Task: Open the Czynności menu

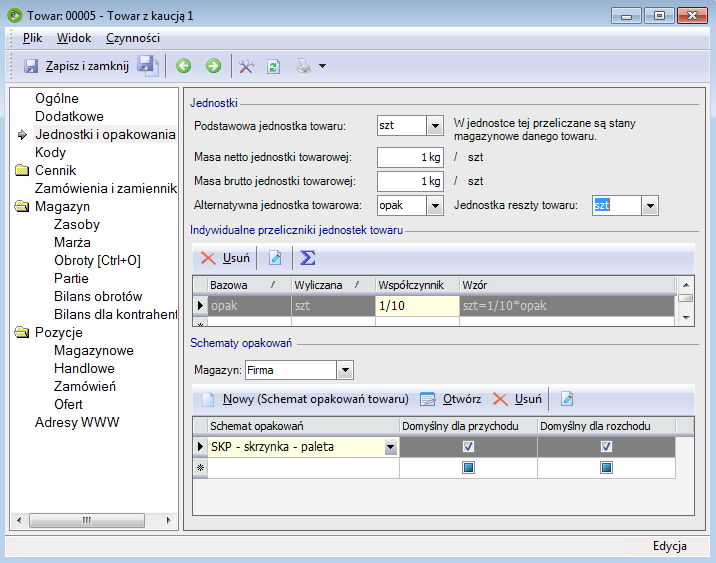Action: pos(133,38)
